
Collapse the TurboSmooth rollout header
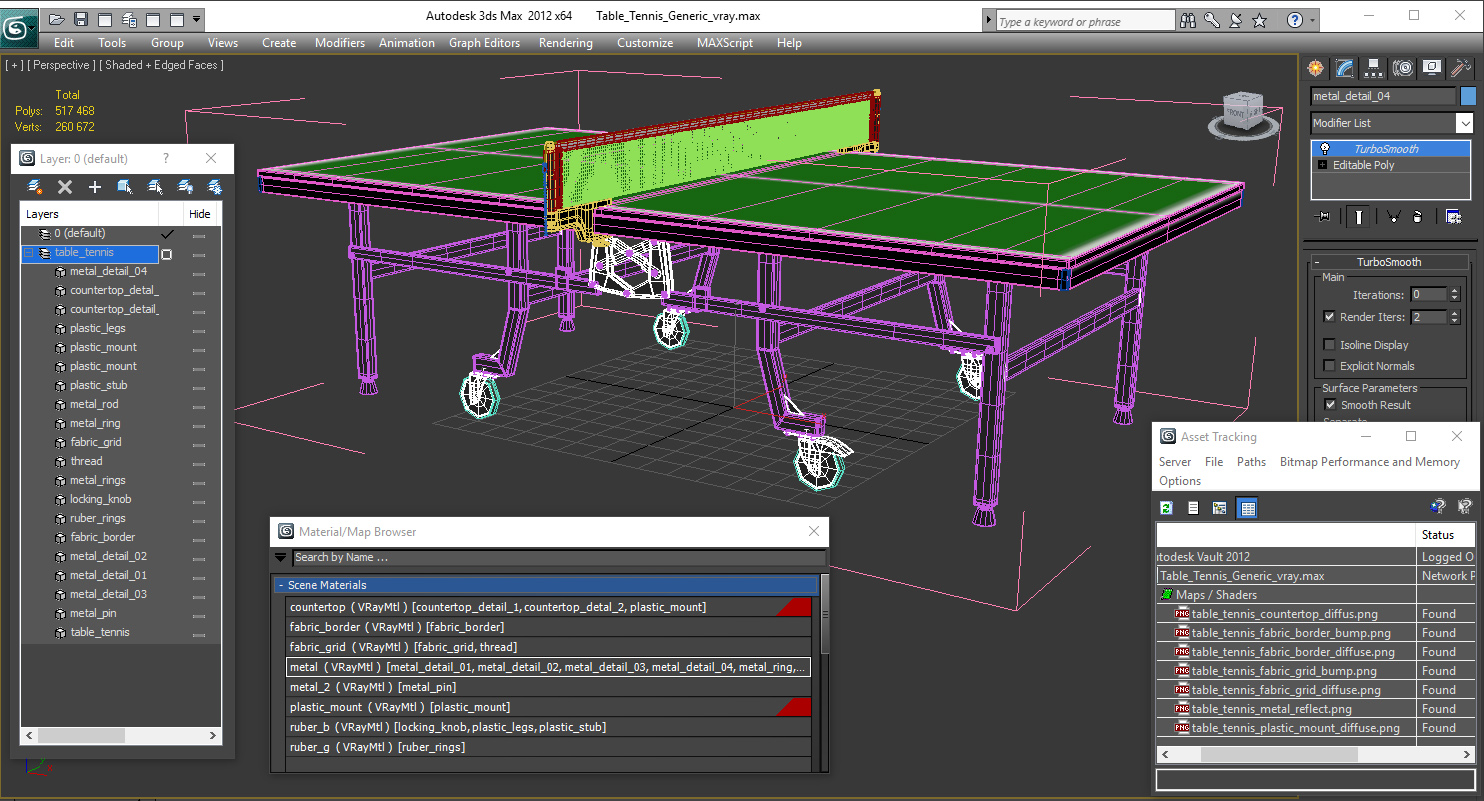click(x=1388, y=262)
